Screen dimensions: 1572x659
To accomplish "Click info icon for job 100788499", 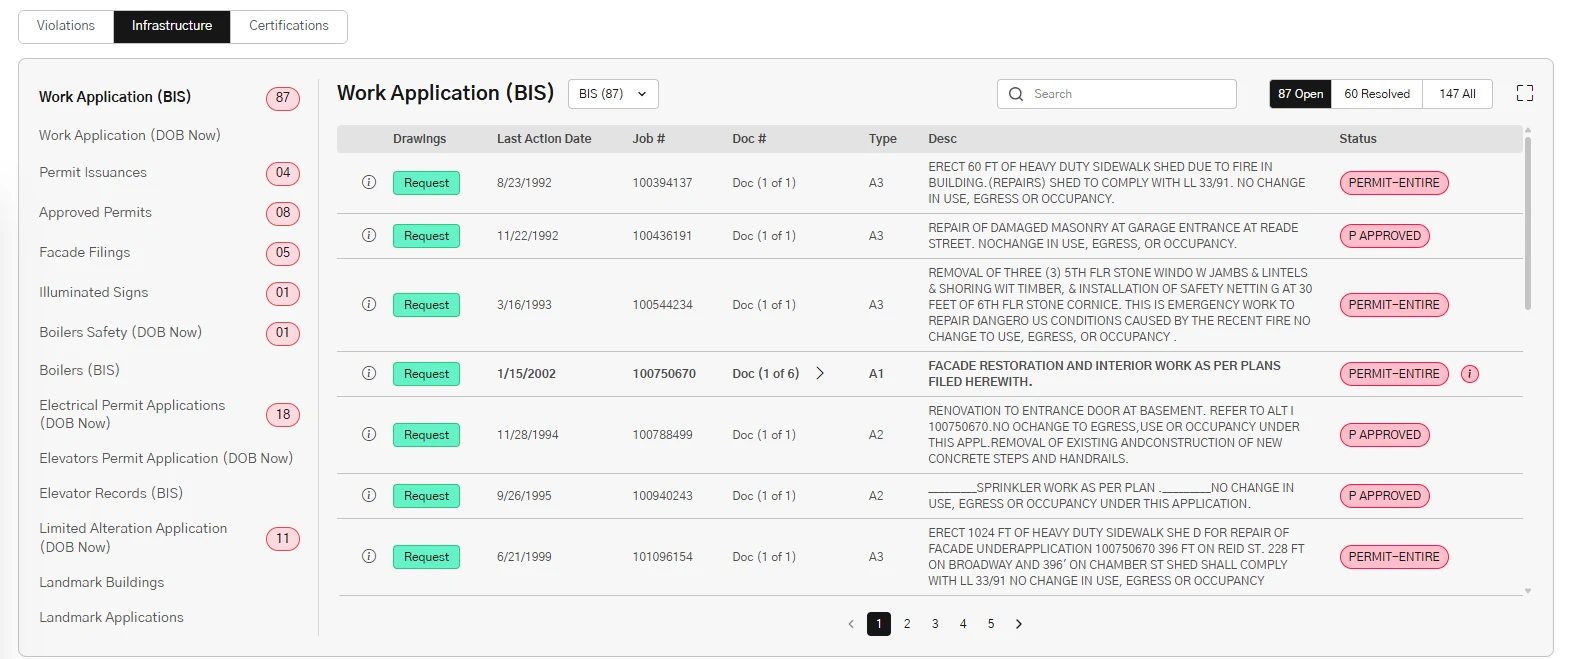I will (369, 435).
